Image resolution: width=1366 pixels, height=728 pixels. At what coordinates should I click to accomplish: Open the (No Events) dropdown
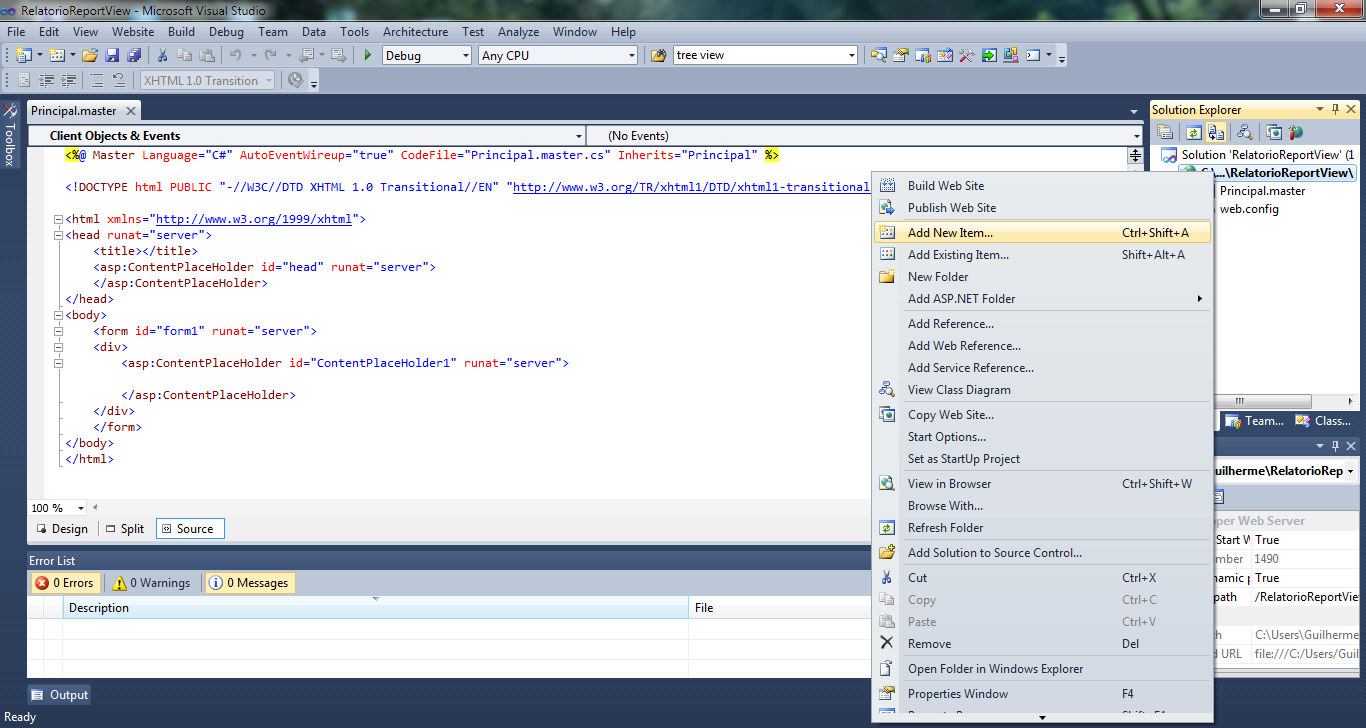(865, 136)
